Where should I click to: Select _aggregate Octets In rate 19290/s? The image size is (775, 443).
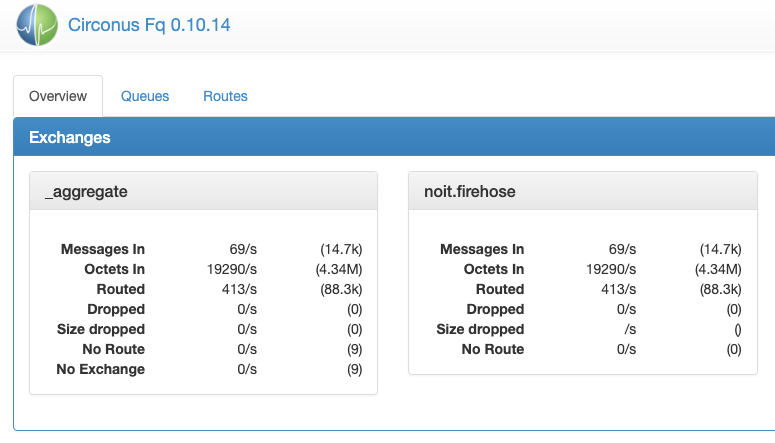pyautogui.click(x=232, y=269)
